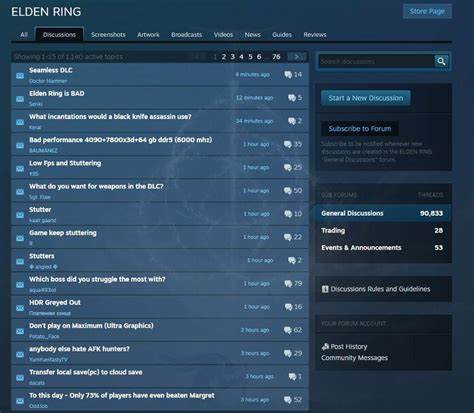Screen dimensions: 474x413
Task: Click reply bubble icon for Bad performance 4090 topic
Action: click(288, 144)
